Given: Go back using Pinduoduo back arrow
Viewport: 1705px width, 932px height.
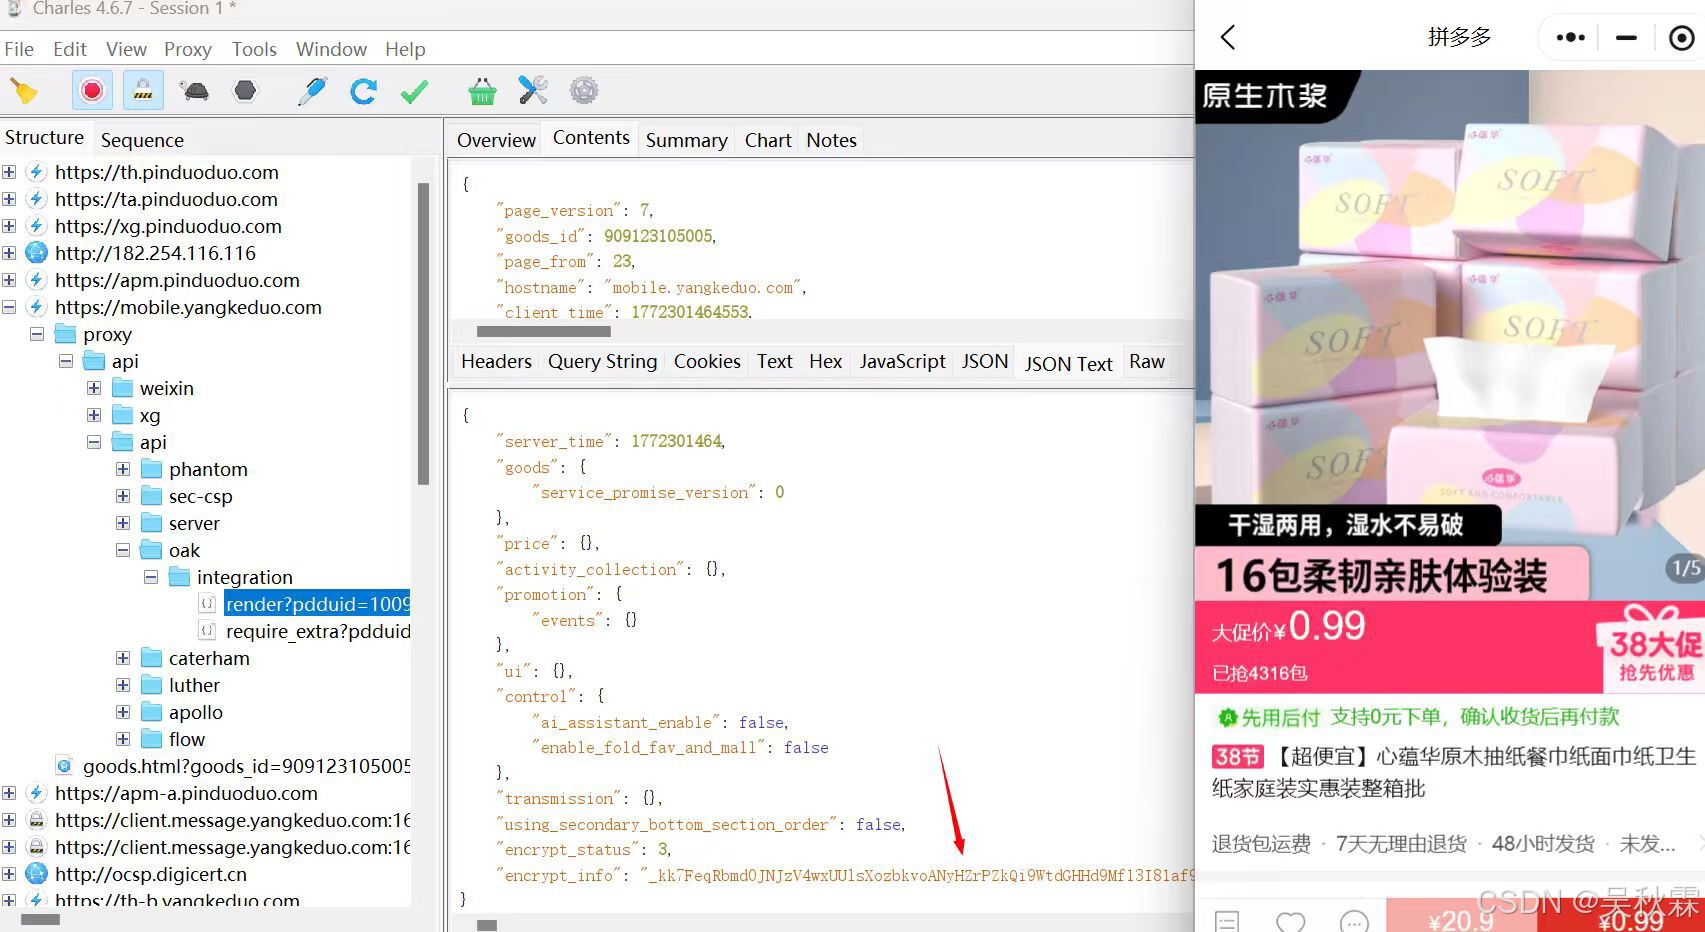Looking at the screenshot, I should coord(1228,37).
